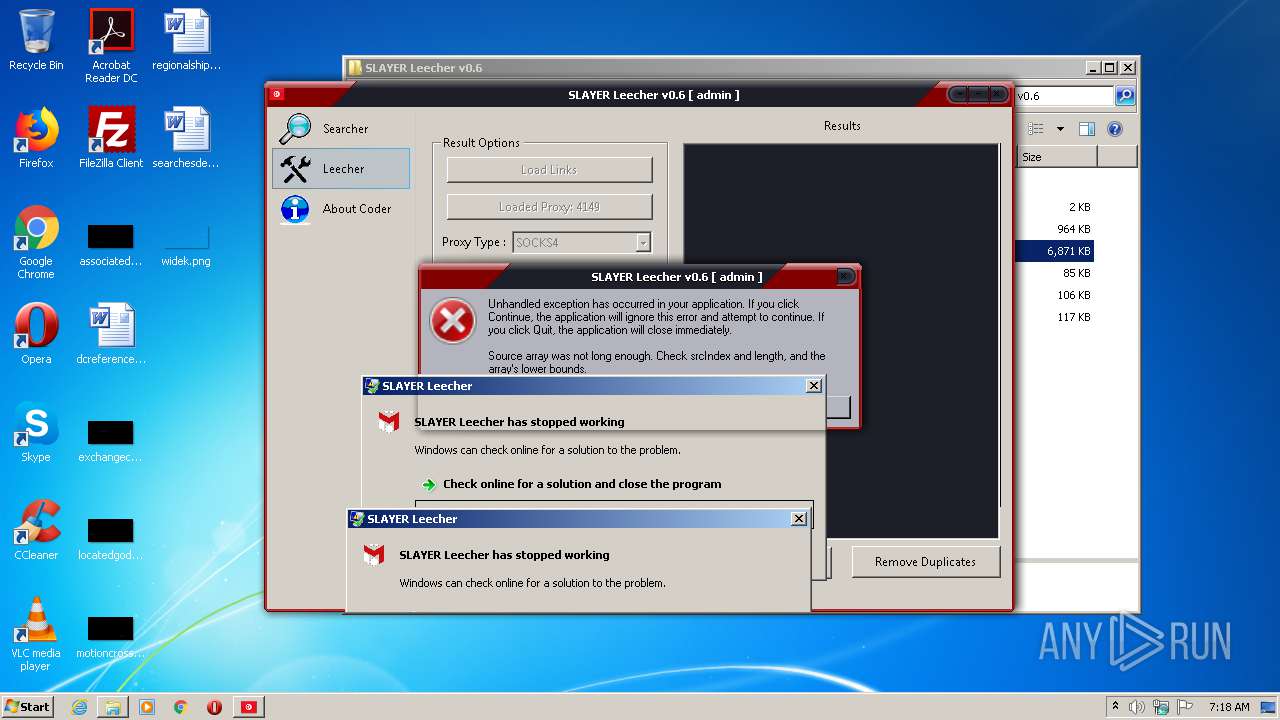Open Explorer help icon

tap(1115, 129)
